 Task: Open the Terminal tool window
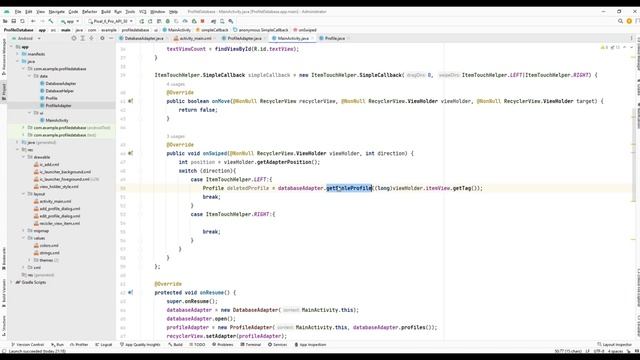coord(251,344)
